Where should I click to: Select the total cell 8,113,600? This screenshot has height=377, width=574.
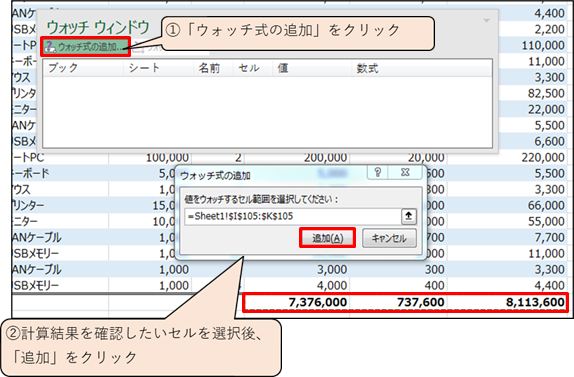coord(507,302)
